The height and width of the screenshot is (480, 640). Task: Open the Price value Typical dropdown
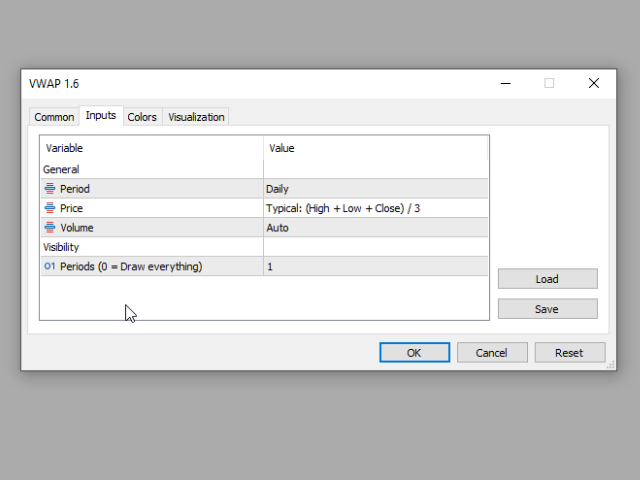[x=376, y=208]
